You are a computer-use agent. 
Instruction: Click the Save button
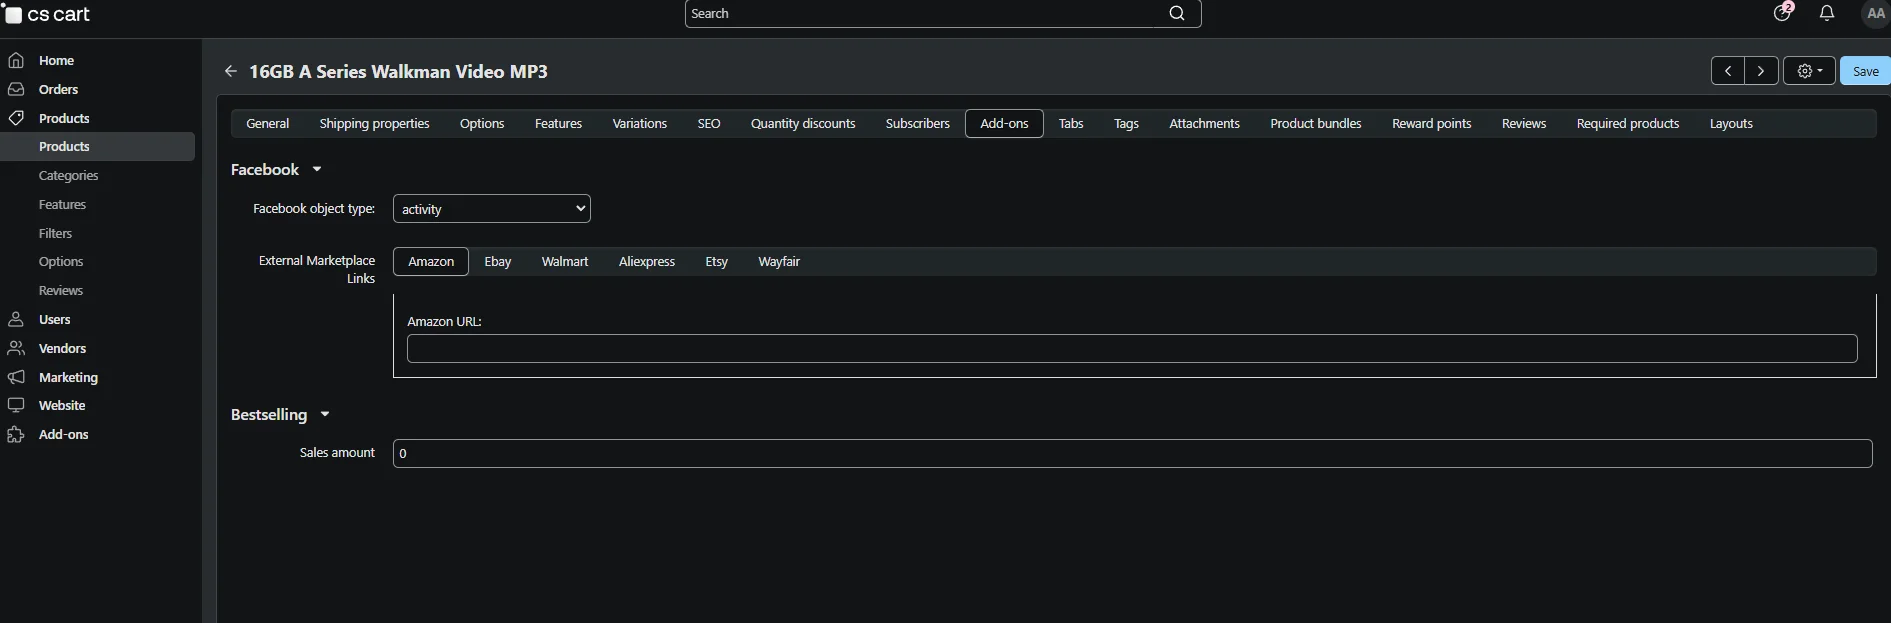(x=1865, y=71)
